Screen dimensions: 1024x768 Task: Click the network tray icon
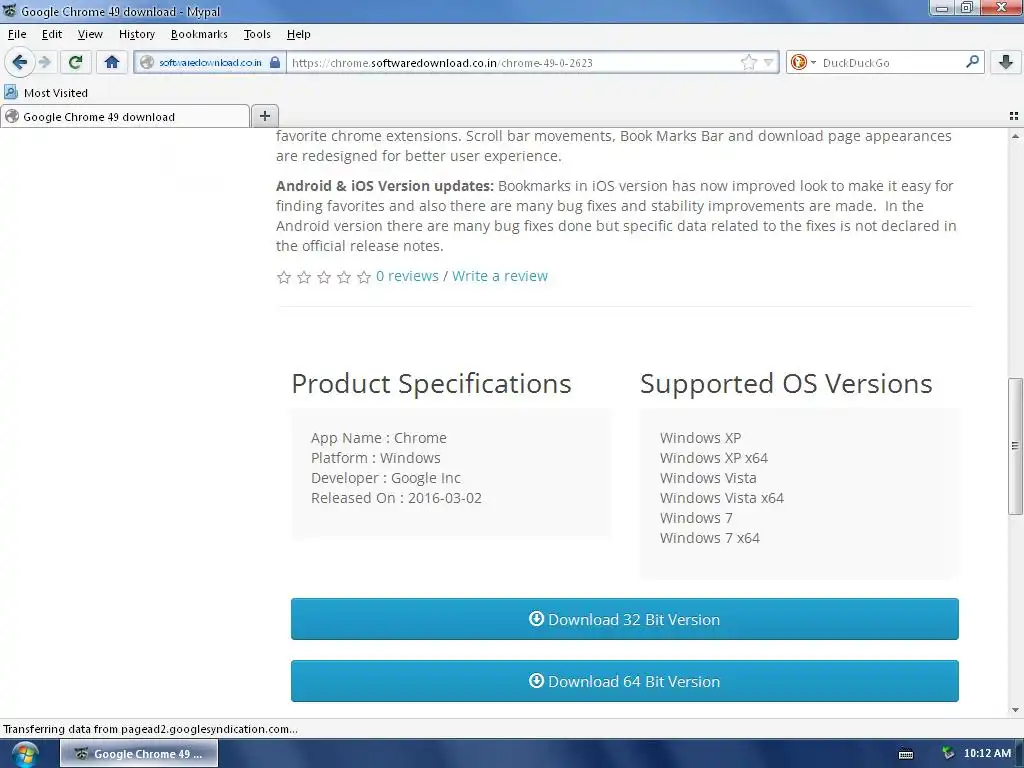pyautogui.click(x=948, y=754)
